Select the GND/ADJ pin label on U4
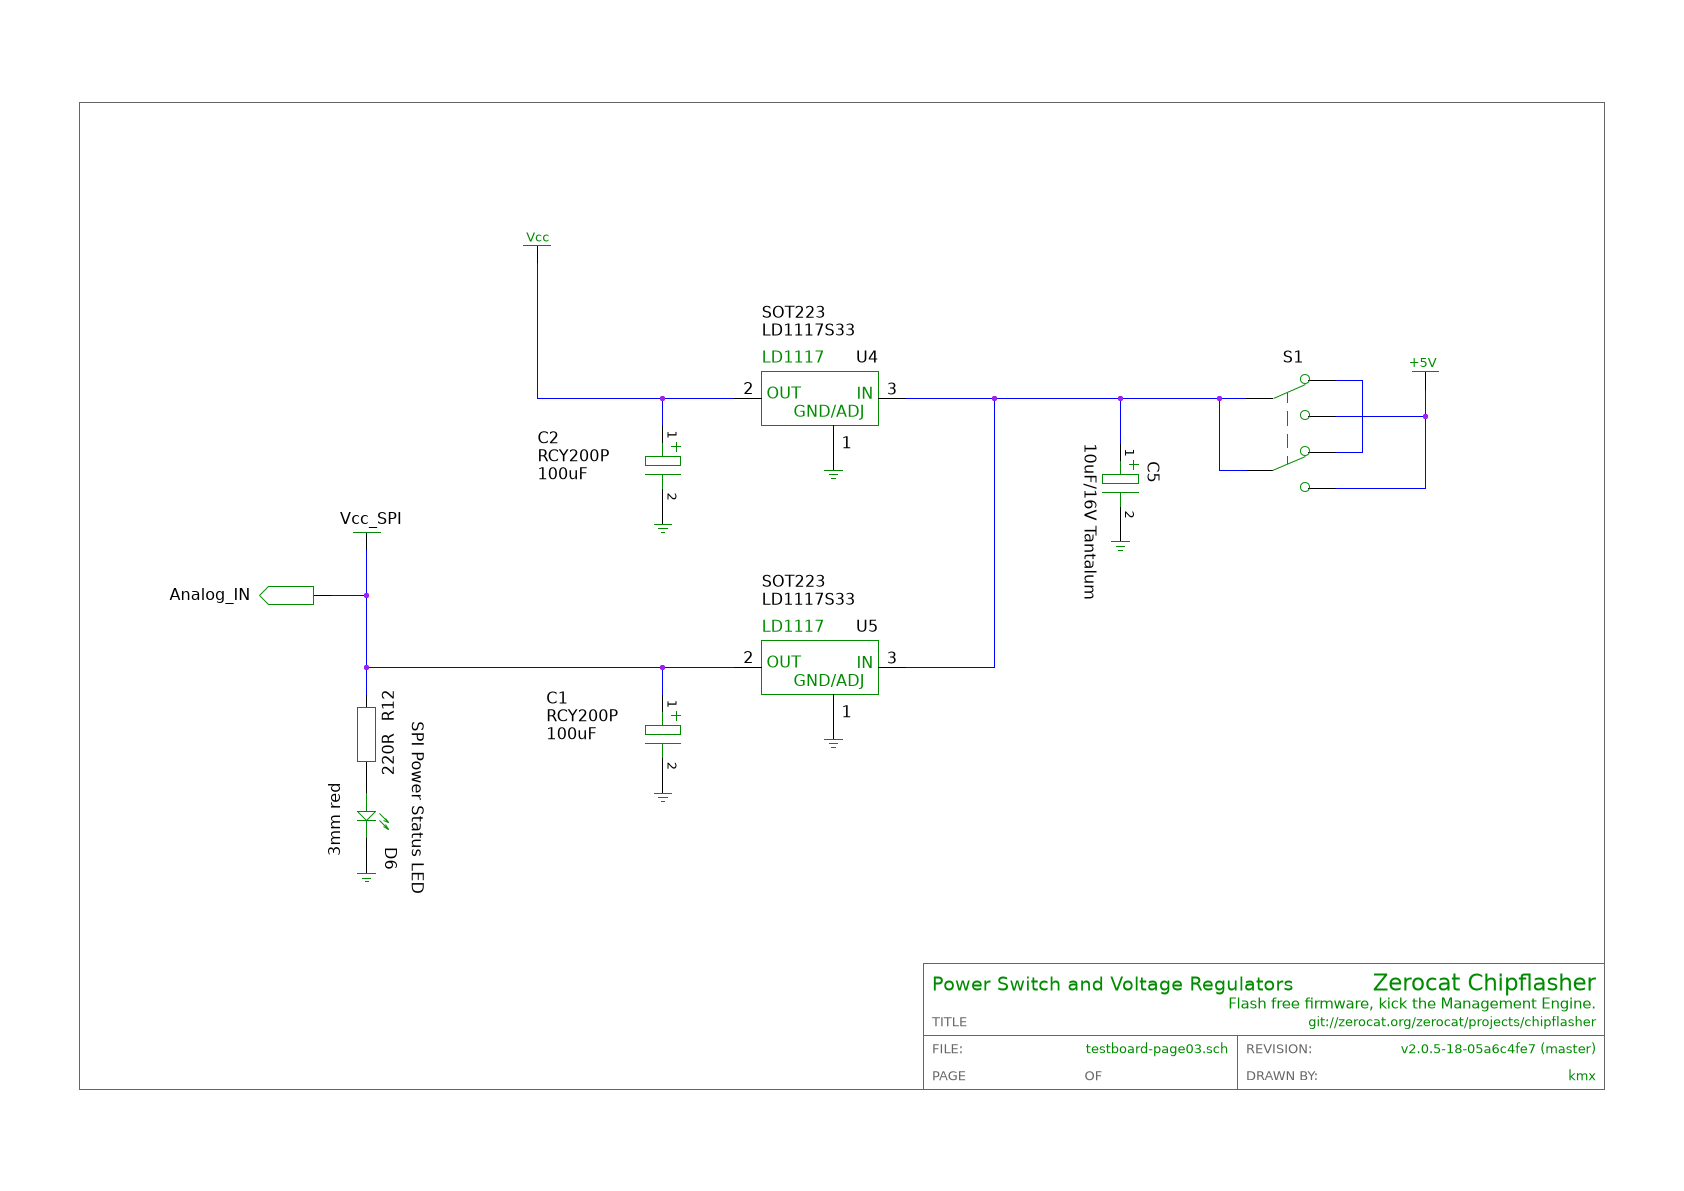This screenshot has width=1684, height=1191. point(829,411)
